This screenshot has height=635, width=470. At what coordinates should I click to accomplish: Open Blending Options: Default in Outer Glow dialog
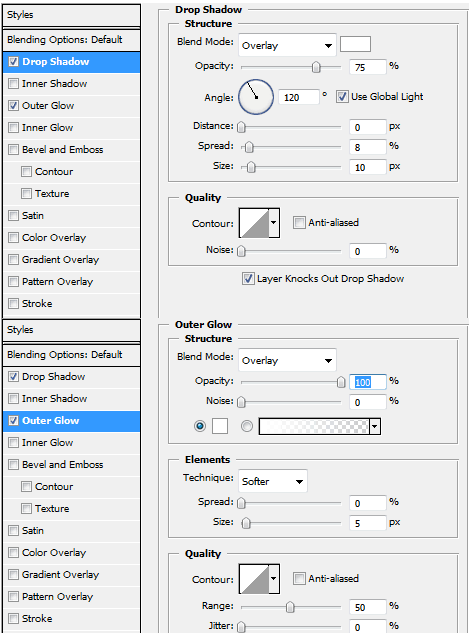coord(72,355)
